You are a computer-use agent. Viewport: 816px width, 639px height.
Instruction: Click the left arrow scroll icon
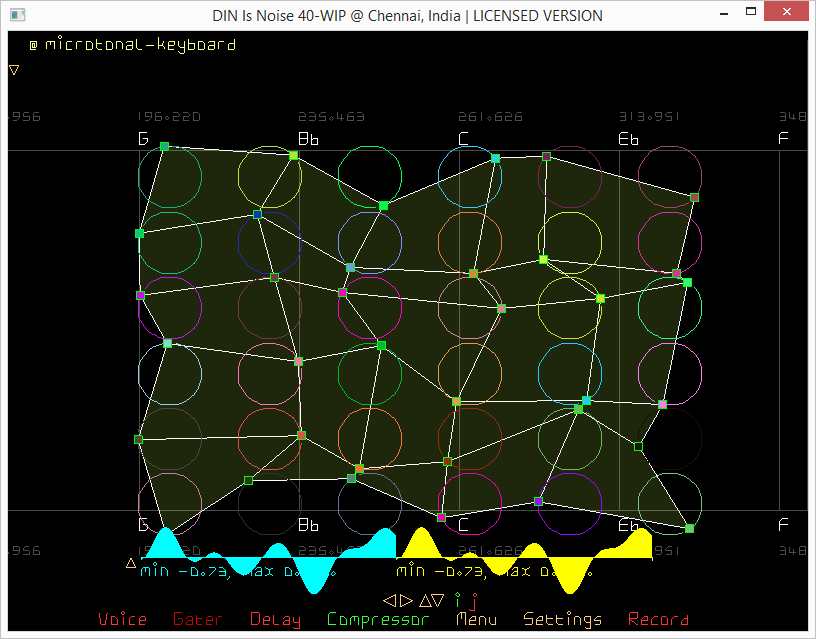pyautogui.click(x=390, y=601)
